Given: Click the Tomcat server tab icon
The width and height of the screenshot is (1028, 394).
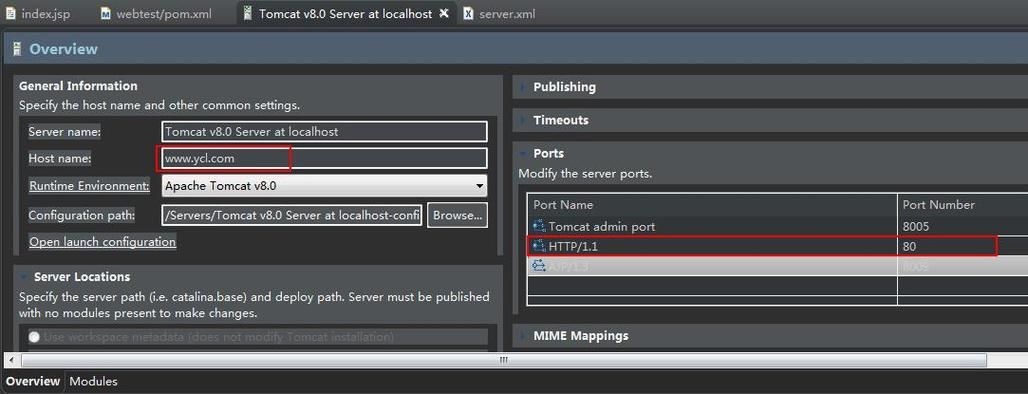Looking at the screenshot, I should 247,13.
